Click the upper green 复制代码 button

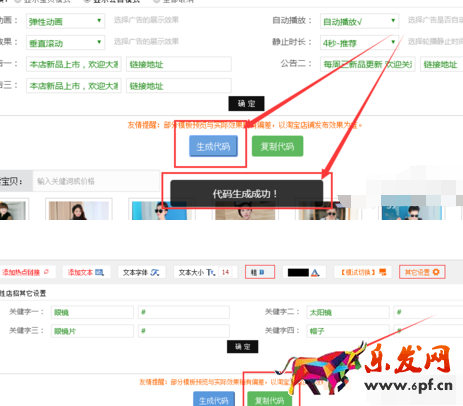click(277, 146)
